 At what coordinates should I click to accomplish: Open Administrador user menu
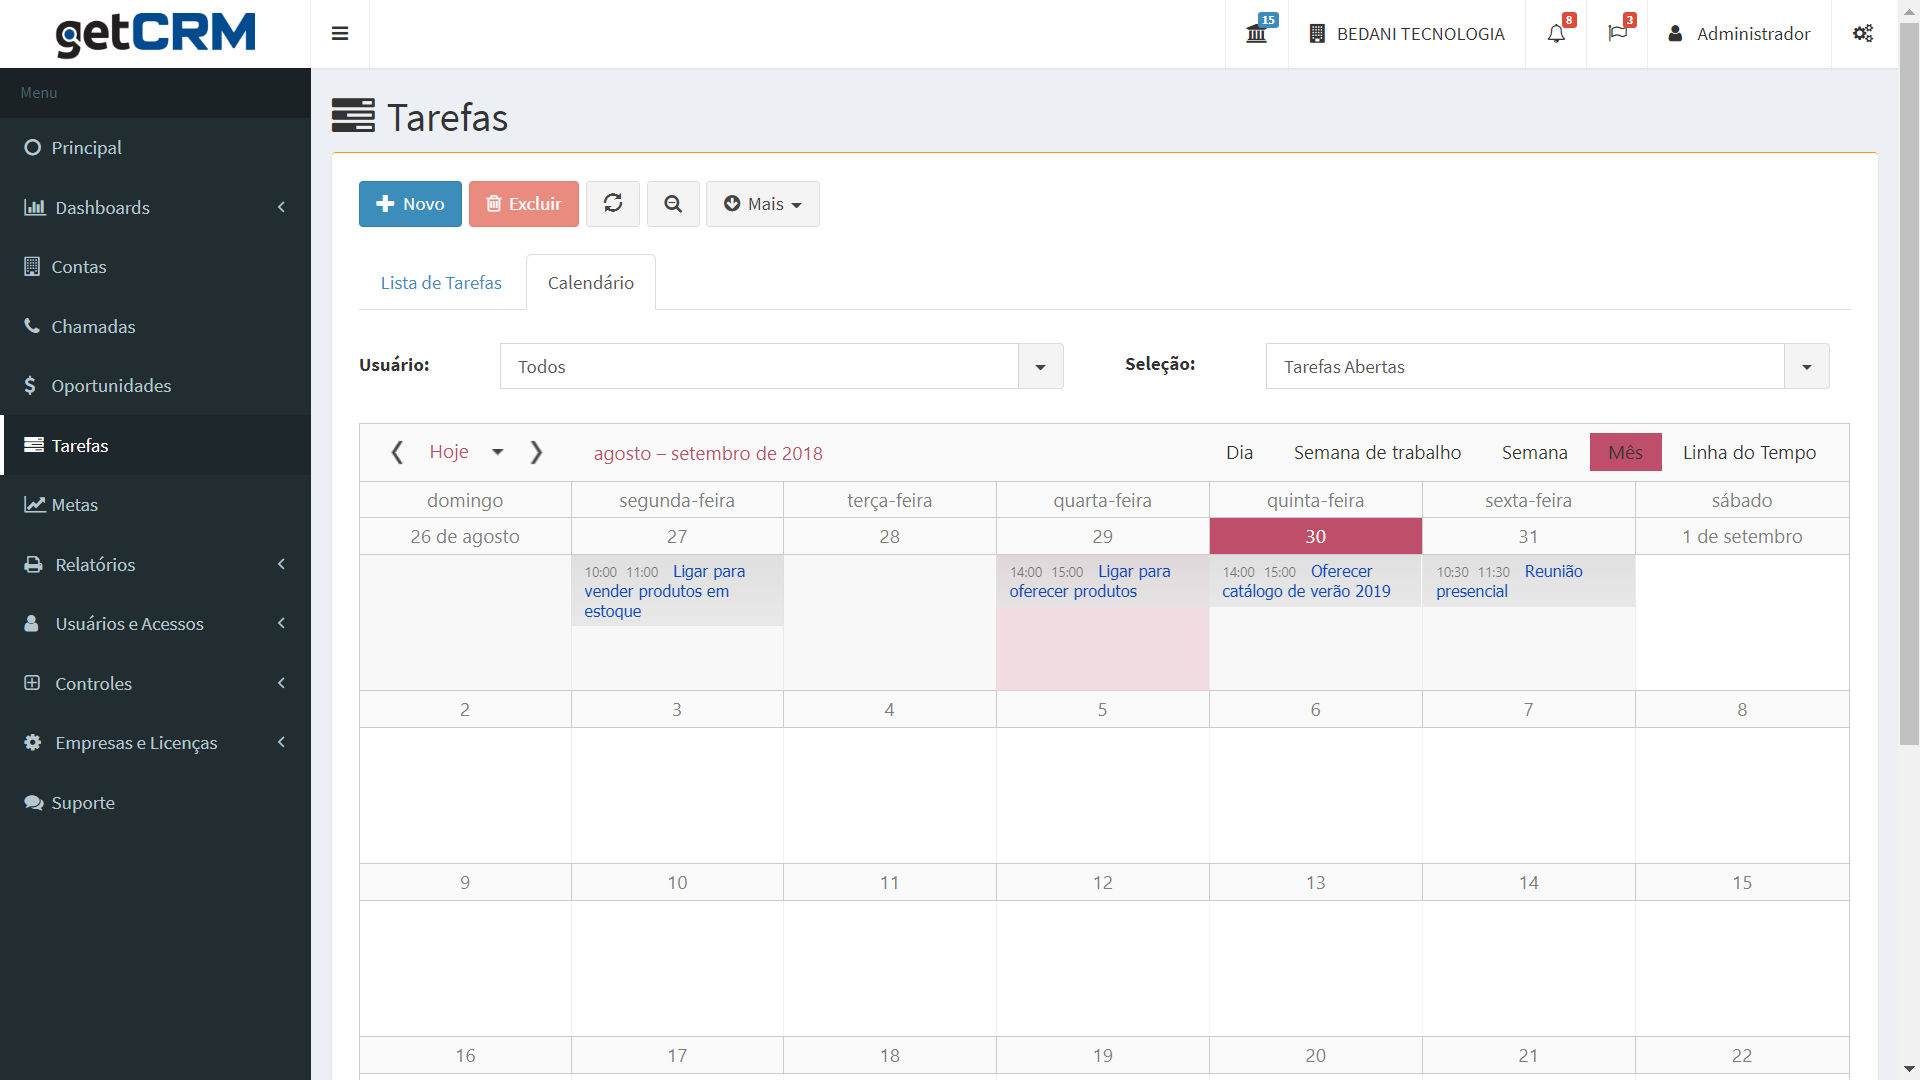[x=1739, y=34]
